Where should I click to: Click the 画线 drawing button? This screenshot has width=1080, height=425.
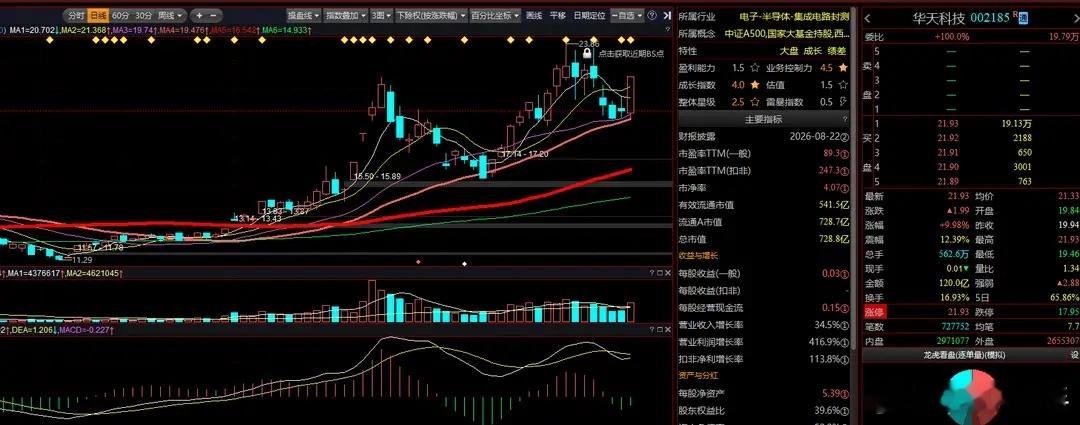pyautogui.click(x=534, y=15)
